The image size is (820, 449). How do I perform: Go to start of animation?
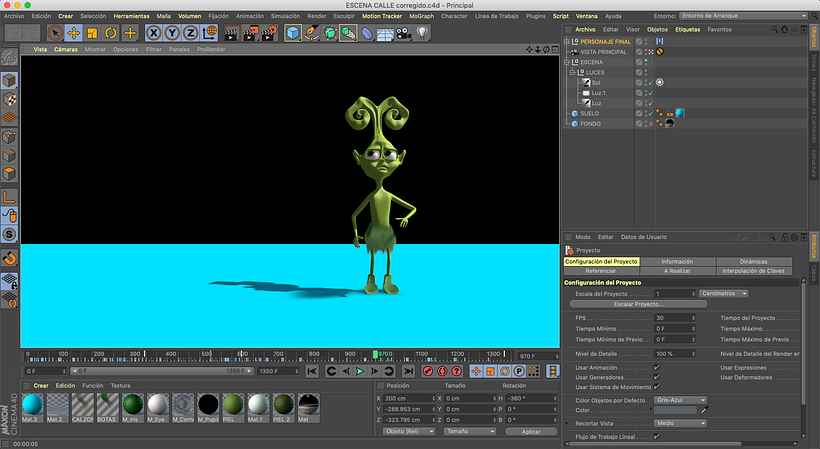(312, 371)
